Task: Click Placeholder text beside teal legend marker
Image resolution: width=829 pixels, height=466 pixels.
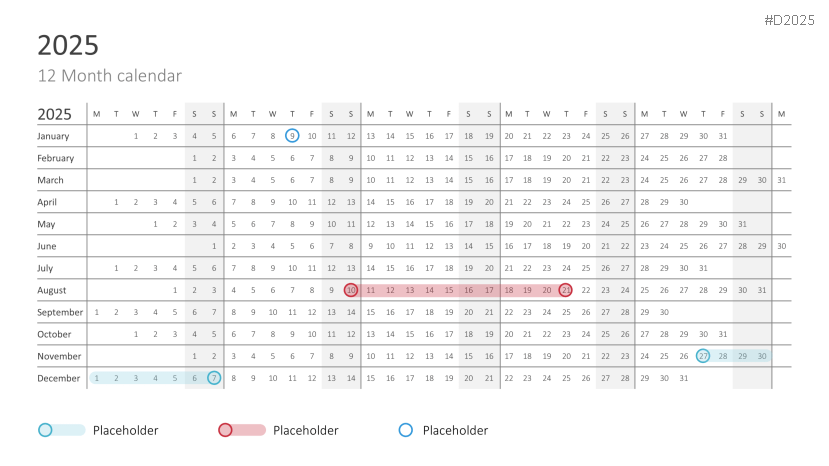Action: [x=125, y=430]
